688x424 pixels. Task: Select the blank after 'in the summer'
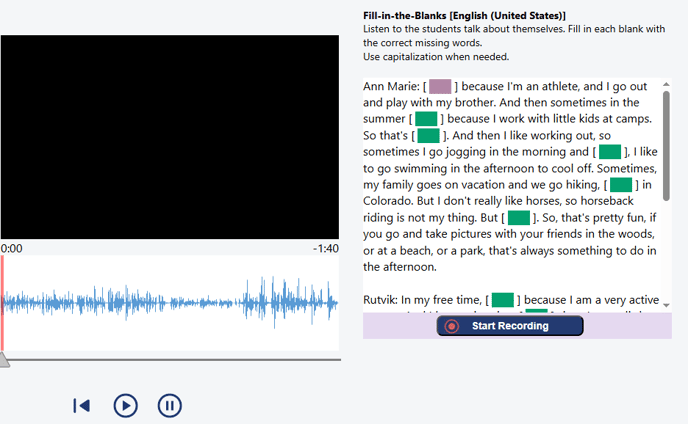point(427,119)
